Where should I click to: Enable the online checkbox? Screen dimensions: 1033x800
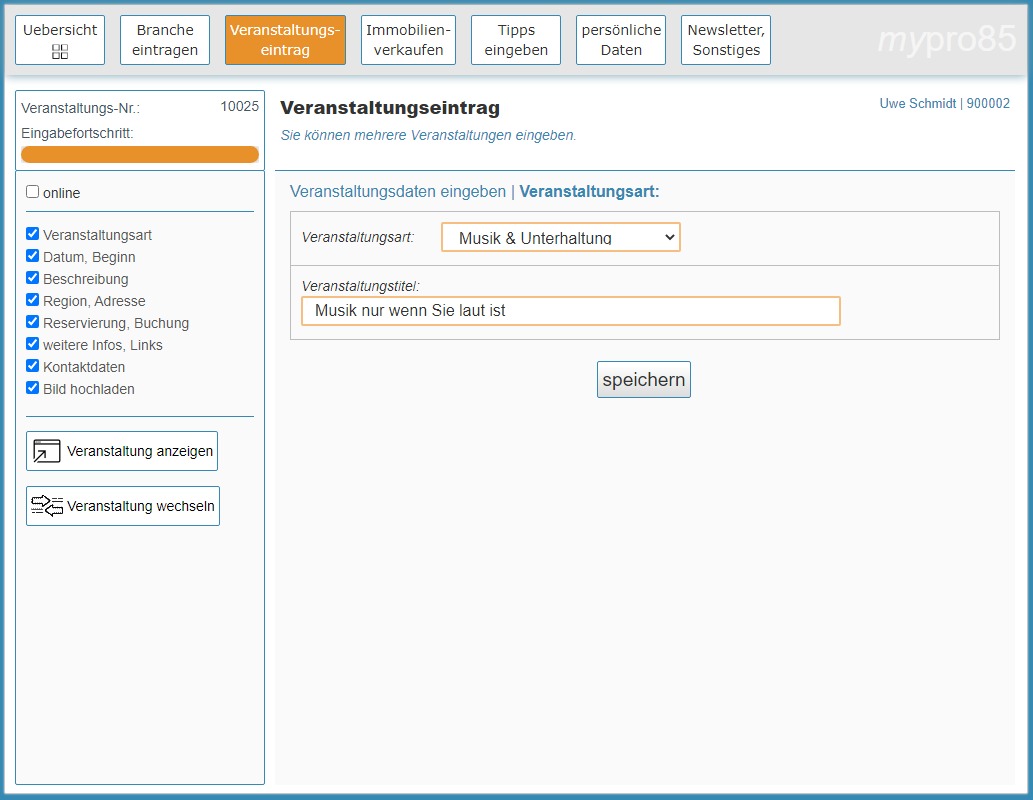click(33, 192)
